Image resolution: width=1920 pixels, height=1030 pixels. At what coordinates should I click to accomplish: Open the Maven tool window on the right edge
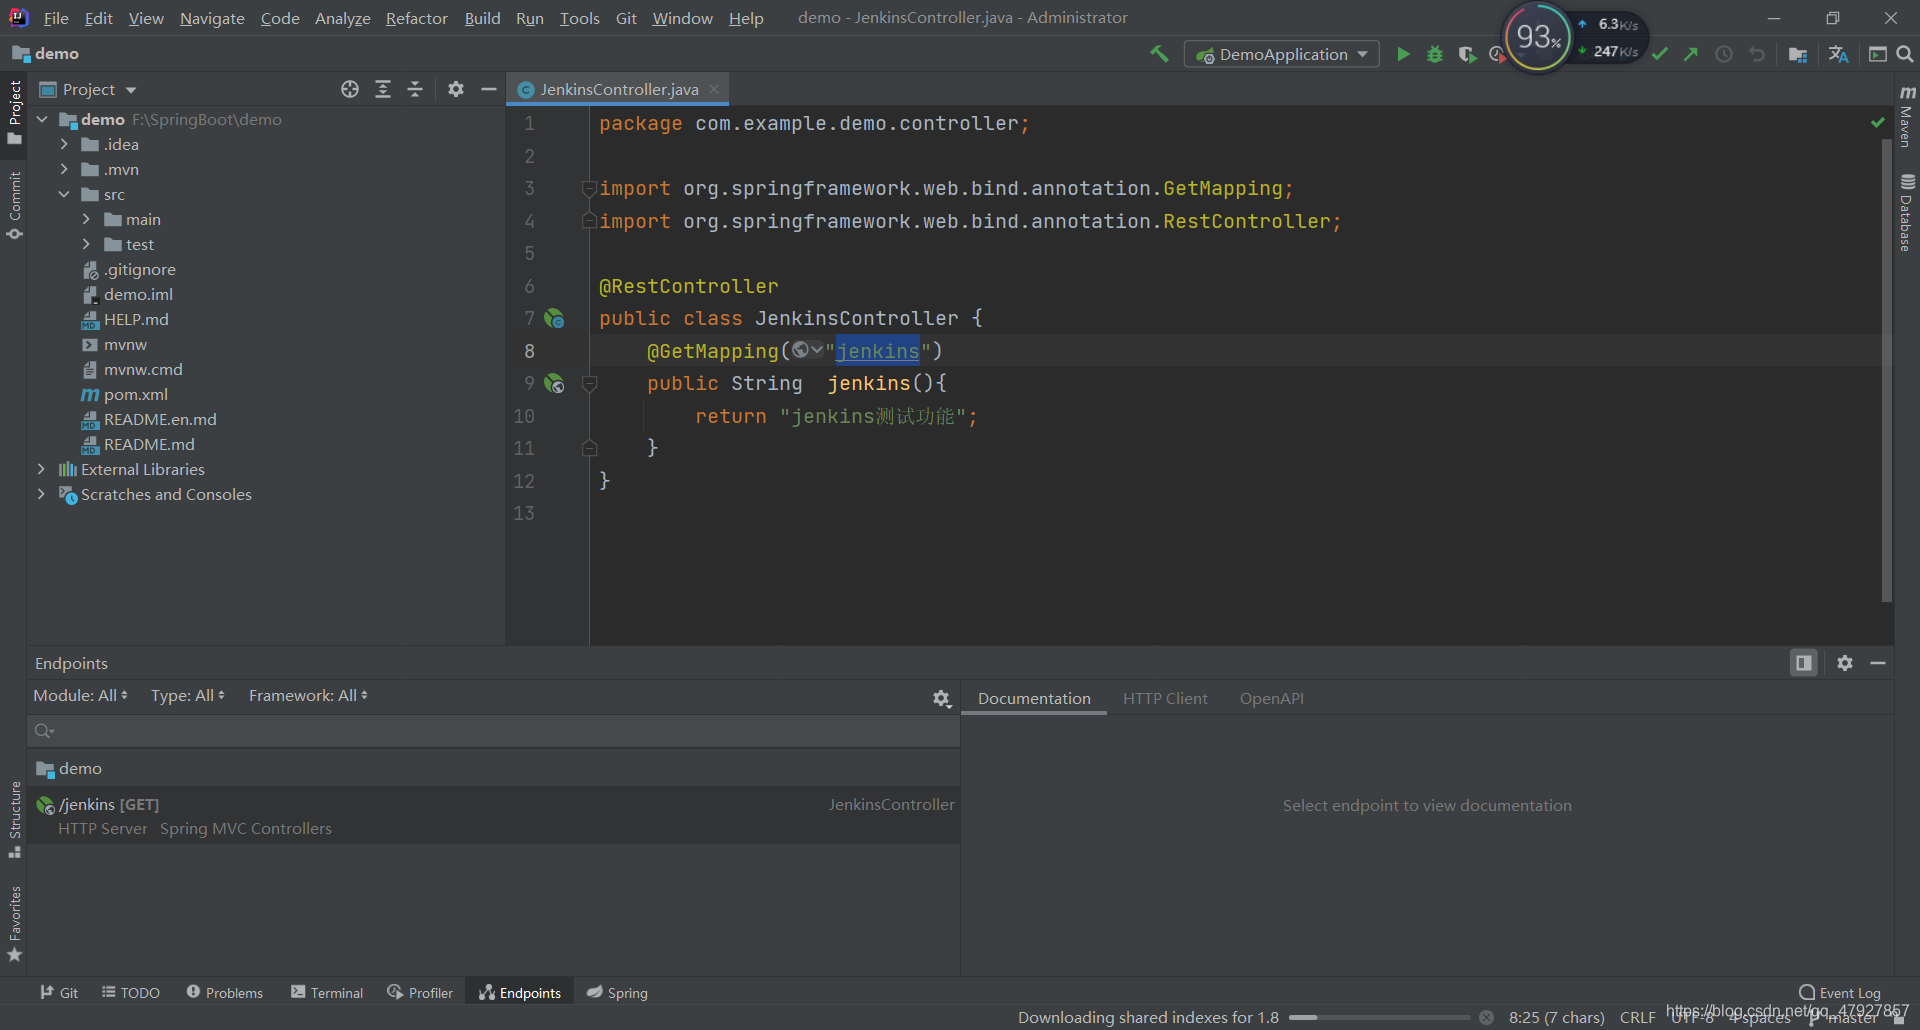tap(1907, 116)
